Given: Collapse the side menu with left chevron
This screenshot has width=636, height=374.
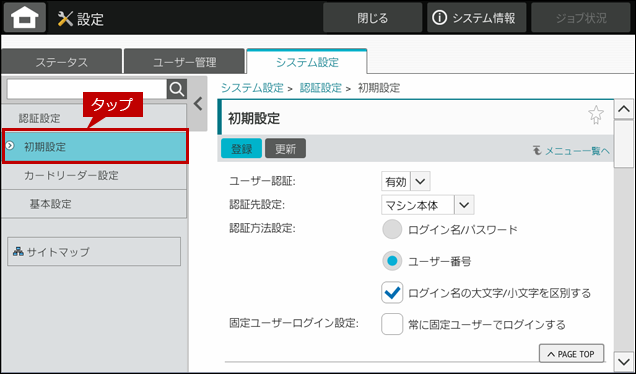Looking at the screenshot, I should pyautogui.click(x=198, y=104).
